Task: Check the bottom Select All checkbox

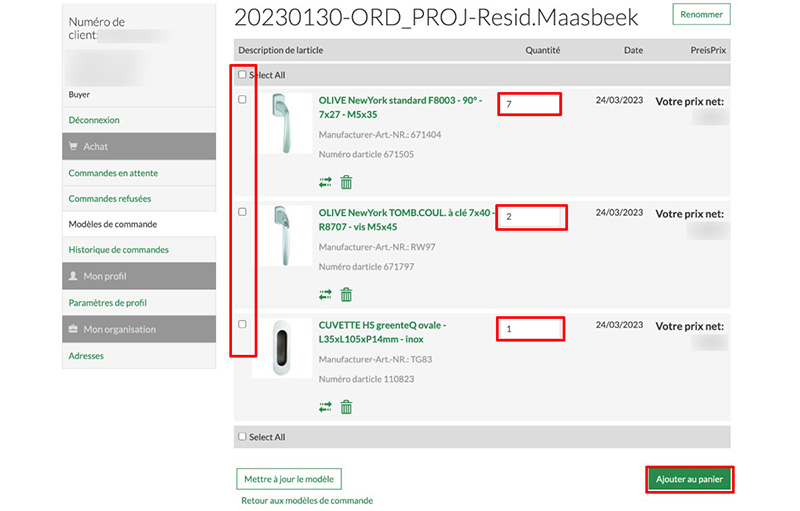Action: (x=242, y=437)
